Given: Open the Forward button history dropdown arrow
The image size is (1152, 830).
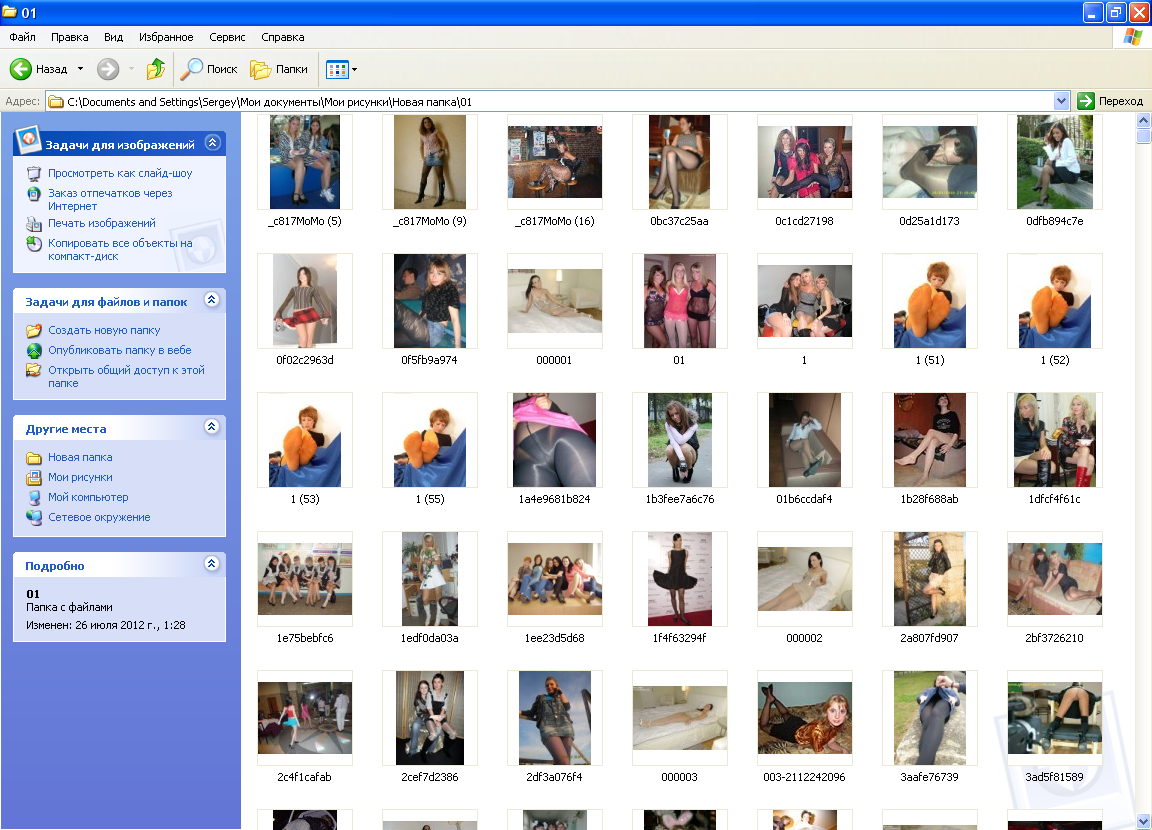Looking at the screenshot, I should [132, 69].
